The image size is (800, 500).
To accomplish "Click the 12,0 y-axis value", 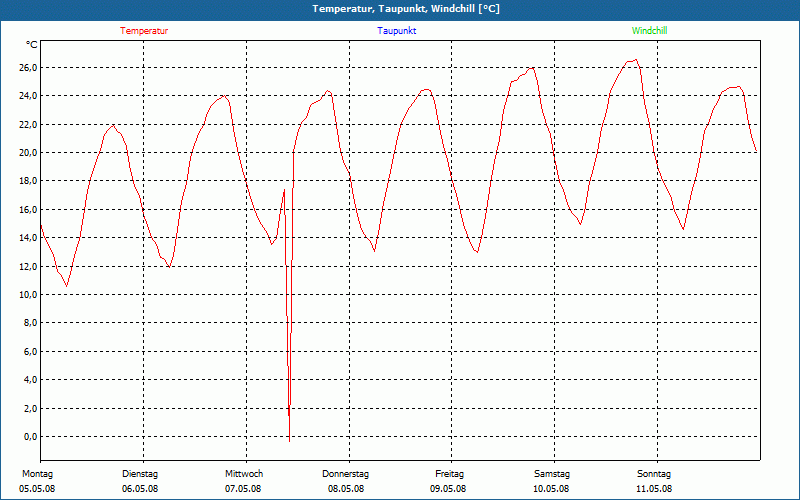I will pos(28,266).
